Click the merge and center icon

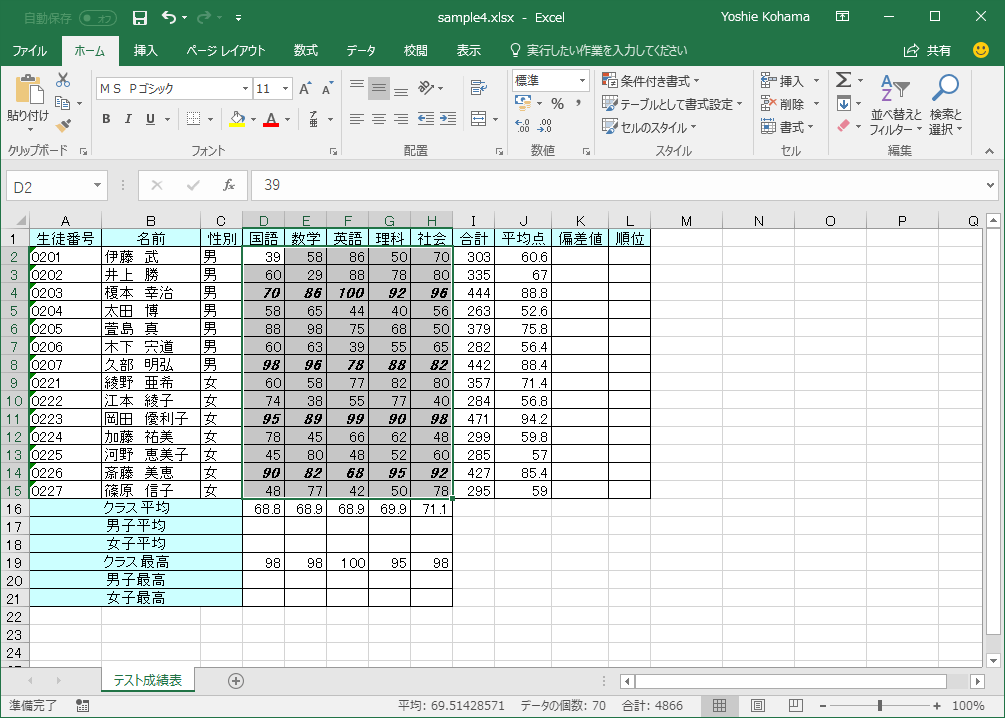pos(479,119)
